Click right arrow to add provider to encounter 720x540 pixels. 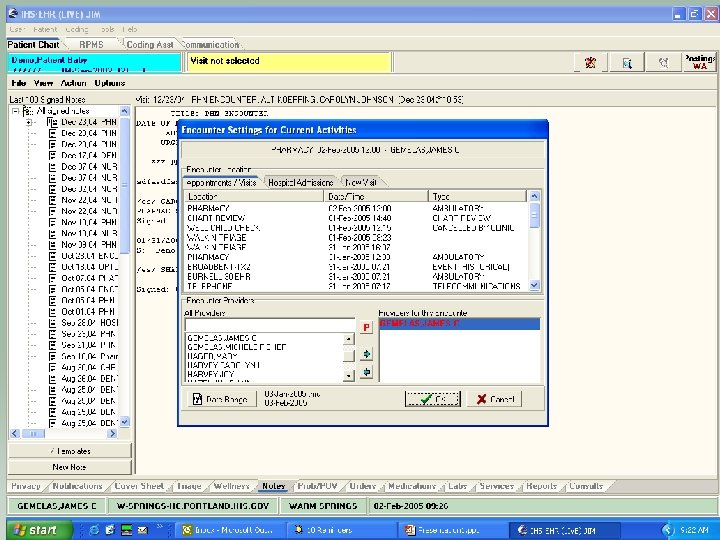(366, 354)
